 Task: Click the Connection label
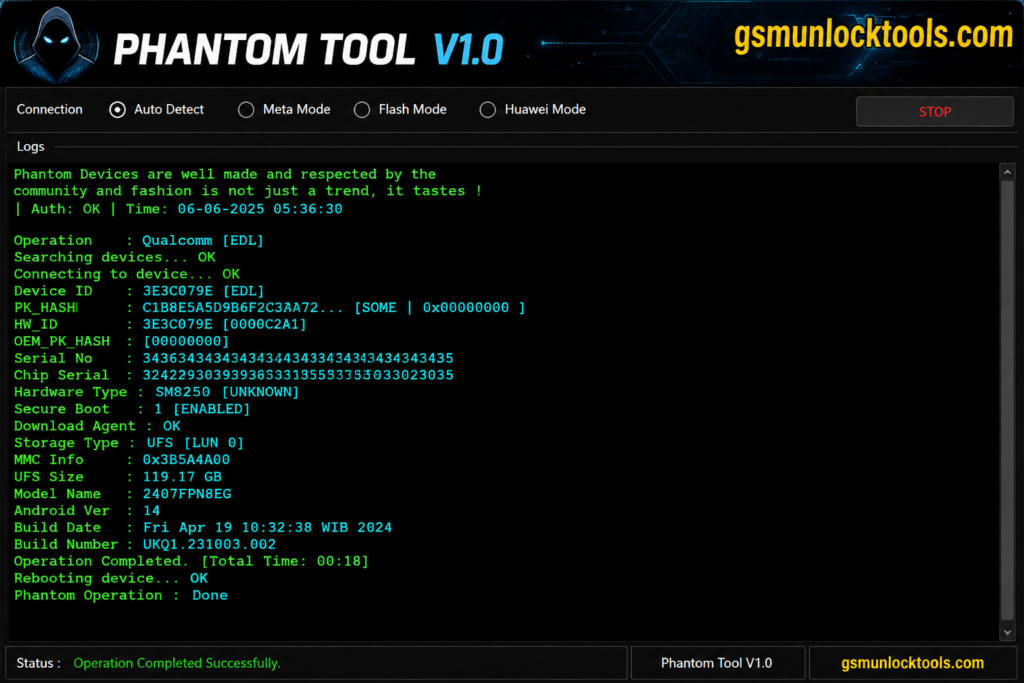click(x=50, y=110)
